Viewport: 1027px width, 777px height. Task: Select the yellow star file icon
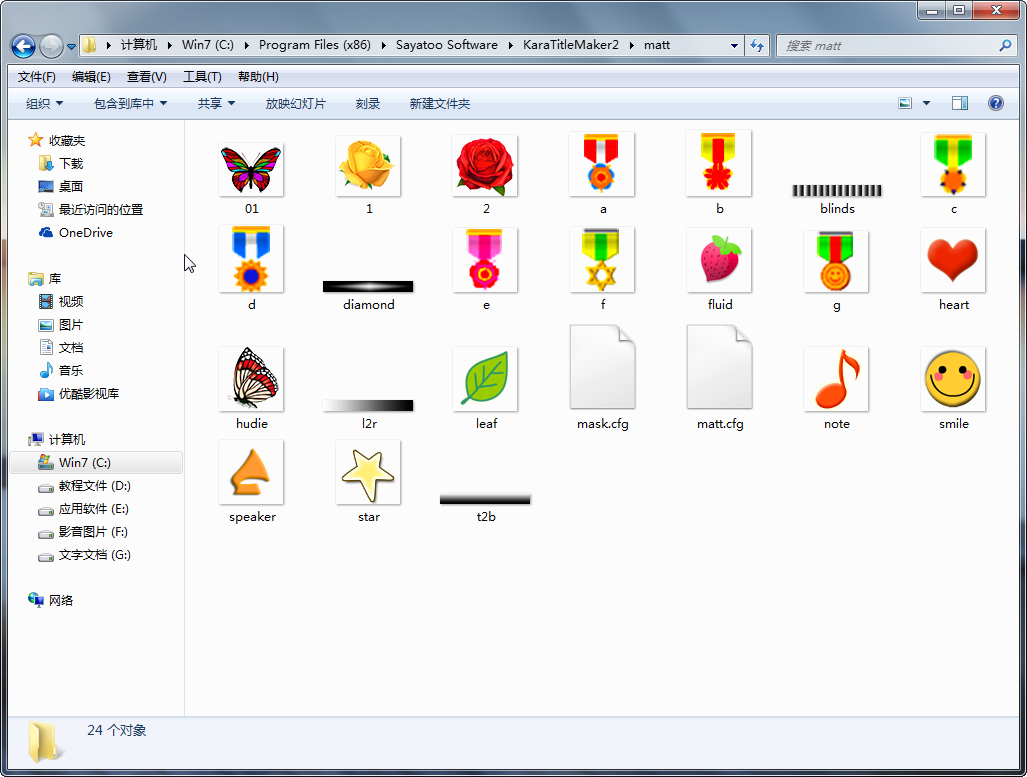(368, 473)
